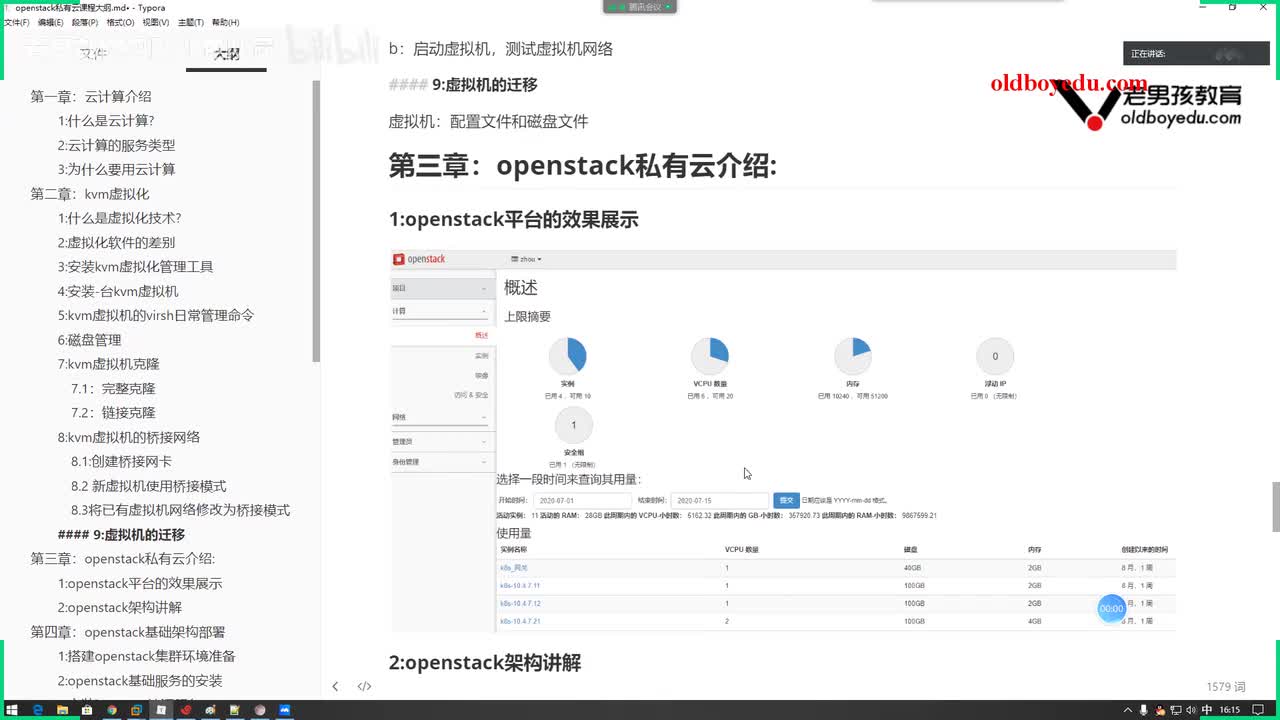Go to outline item 8.3将已有虚拟机网络修改为桥接模式
Viewport: 1280px width, 720px height.
(x=180, y=510)
